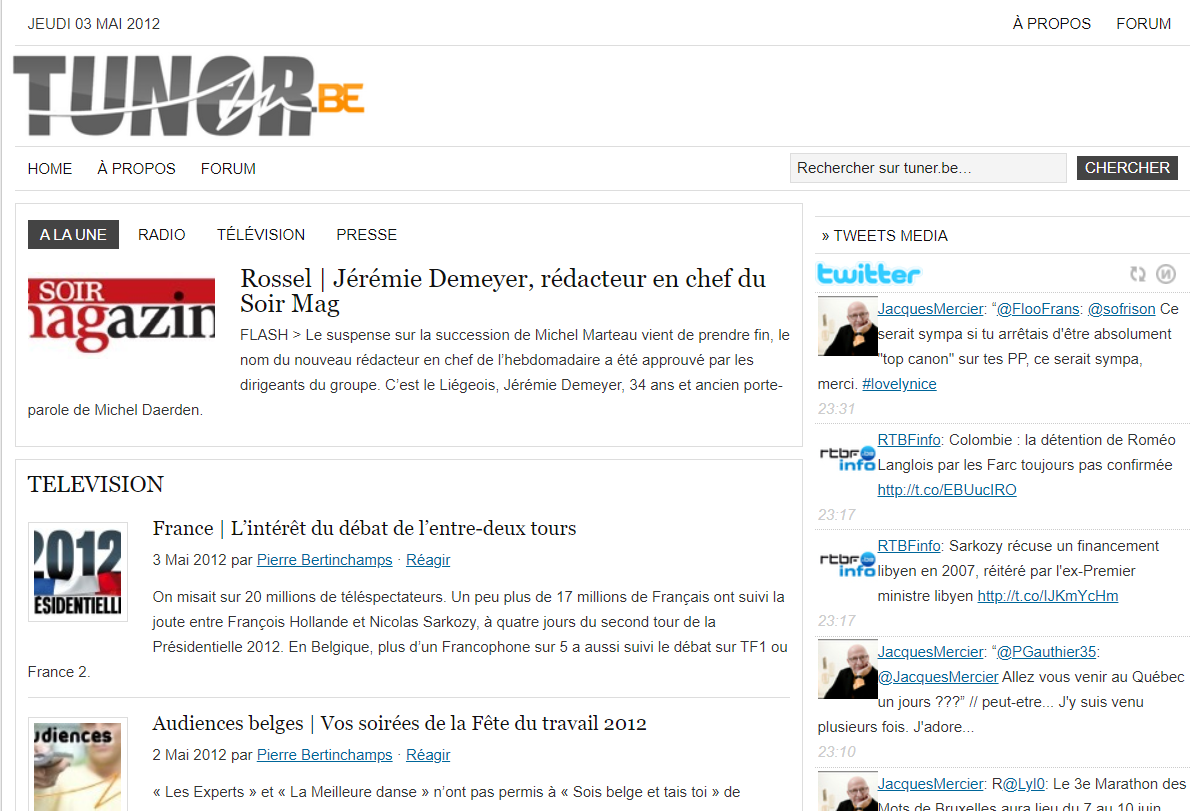
Task: Open the http://t.co/EBUucIRO link
Action: tap(947, 490)
